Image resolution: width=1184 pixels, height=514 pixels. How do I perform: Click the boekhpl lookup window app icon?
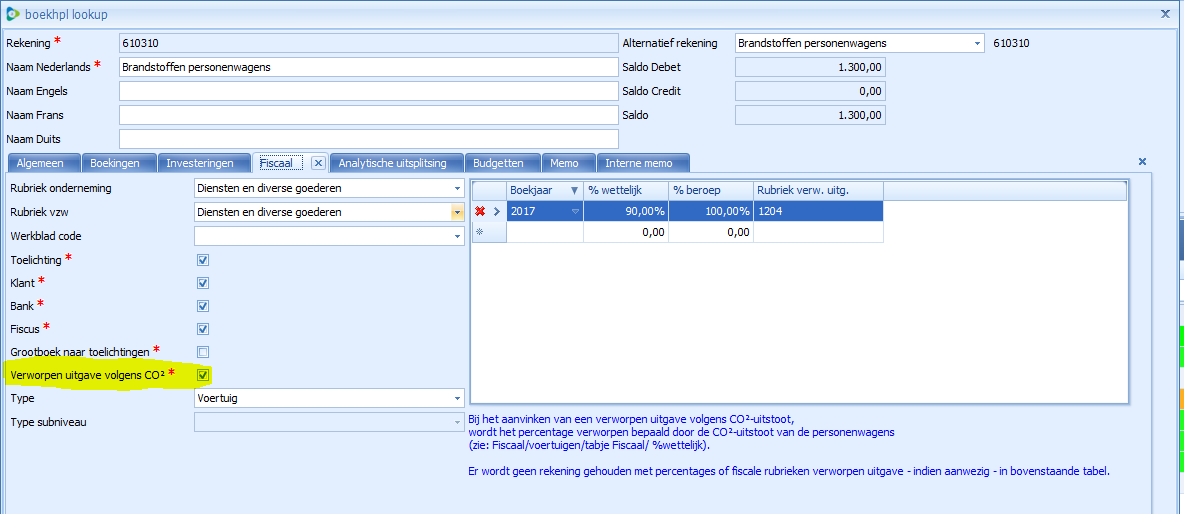point(11,14)
